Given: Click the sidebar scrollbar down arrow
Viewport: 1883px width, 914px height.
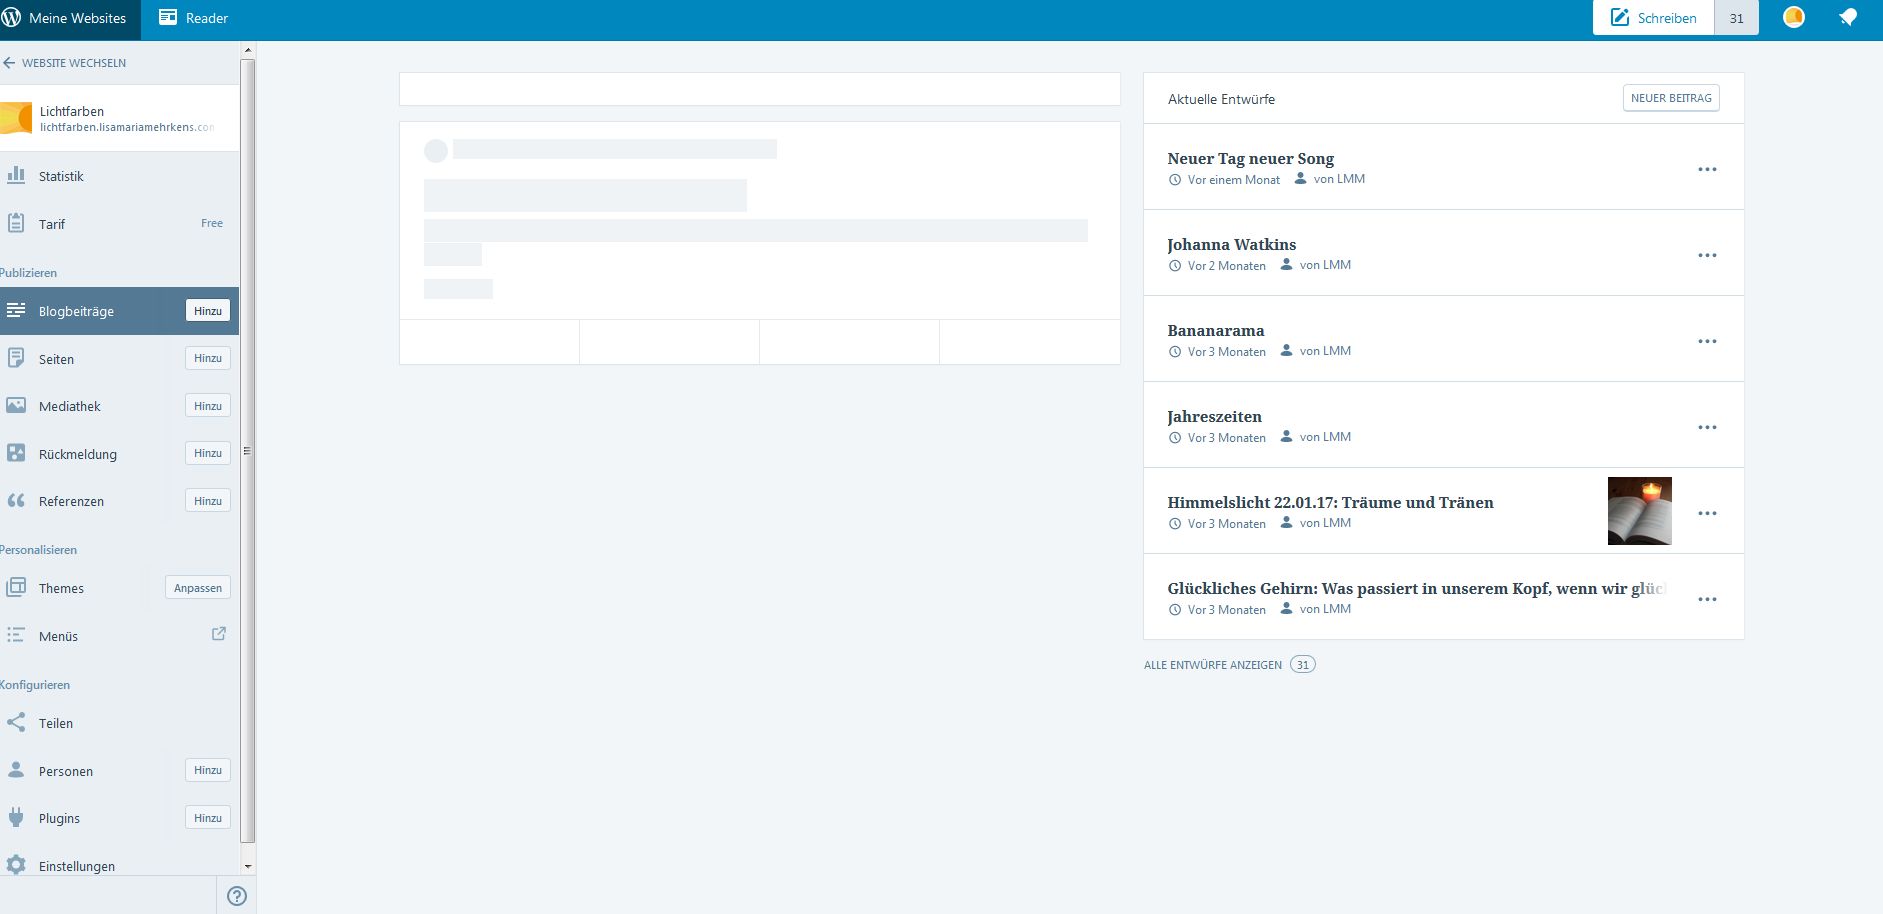Looking at the screenshot, I should 248,867.
